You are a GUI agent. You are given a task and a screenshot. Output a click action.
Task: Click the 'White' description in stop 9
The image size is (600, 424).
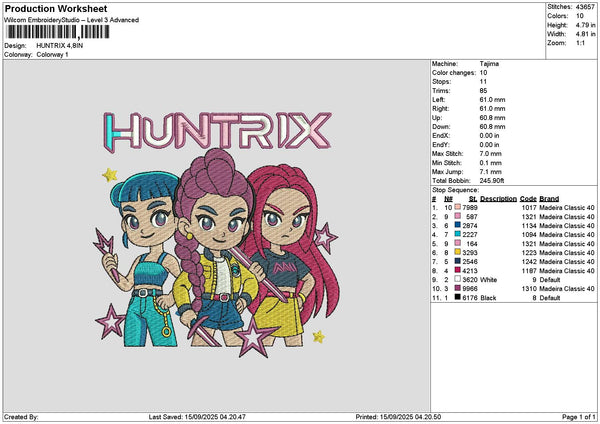488,279
